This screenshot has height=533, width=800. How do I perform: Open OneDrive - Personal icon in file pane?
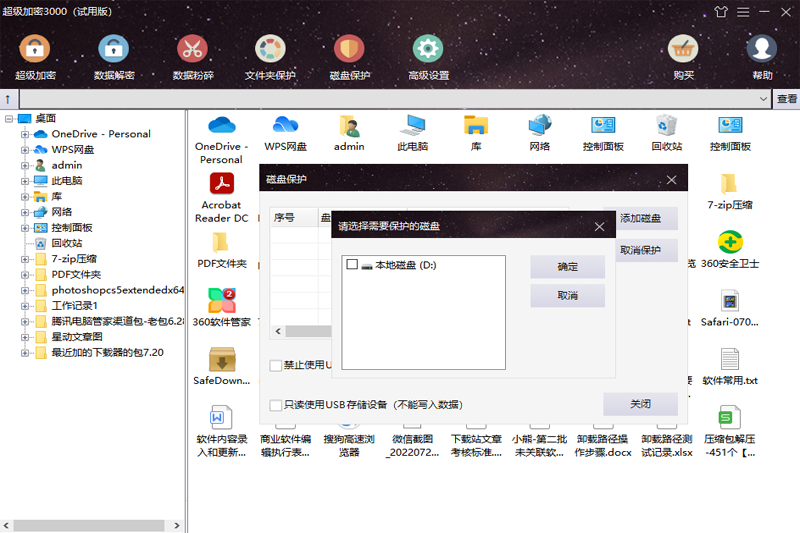(x=221, y=139)
